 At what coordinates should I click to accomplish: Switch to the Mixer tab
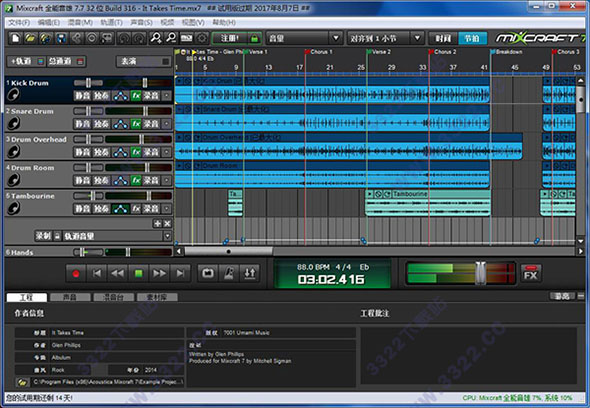coord(114,297)
